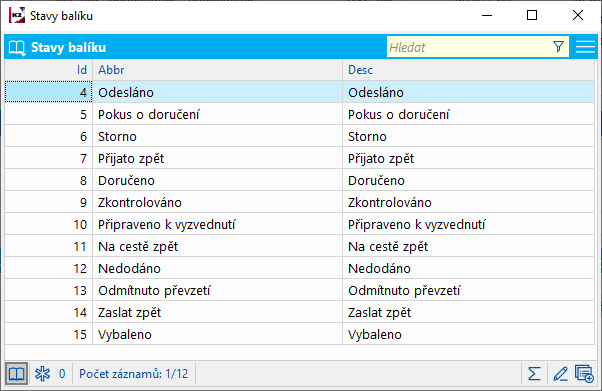Image resolution: width=602 pixels, height=391 pixels.
Task: Click the Desc column header
Action: click(468, 70)
